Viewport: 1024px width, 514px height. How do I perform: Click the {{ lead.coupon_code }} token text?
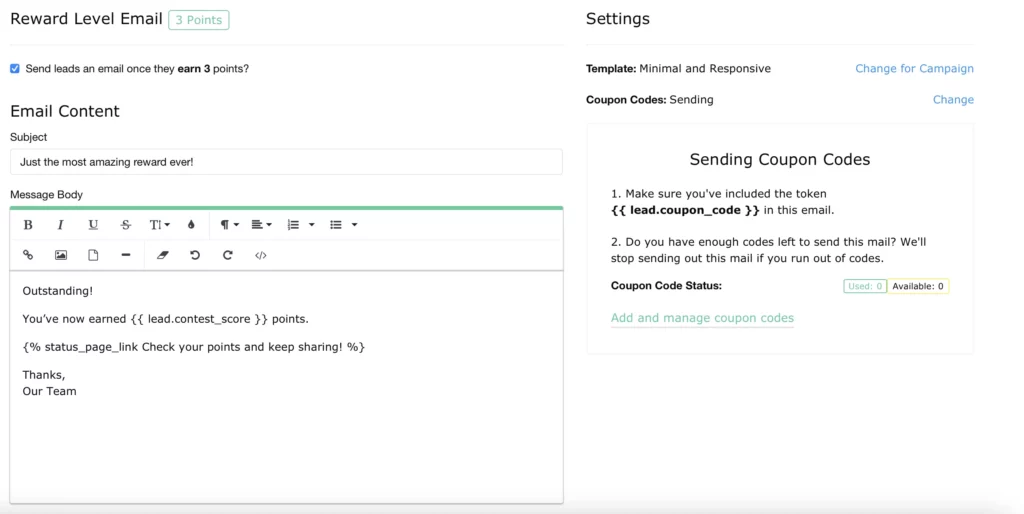point(685,210)
